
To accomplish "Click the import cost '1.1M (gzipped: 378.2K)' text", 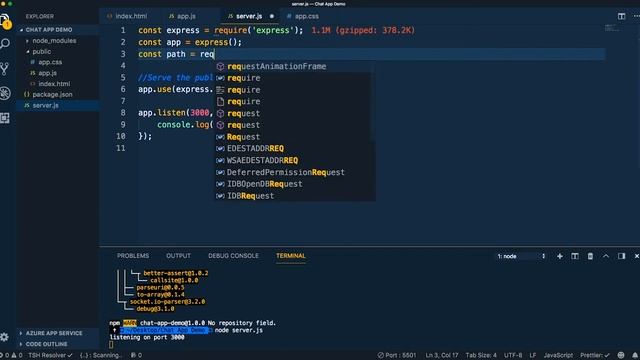I will pyautogui.click(x=363, y=30).
